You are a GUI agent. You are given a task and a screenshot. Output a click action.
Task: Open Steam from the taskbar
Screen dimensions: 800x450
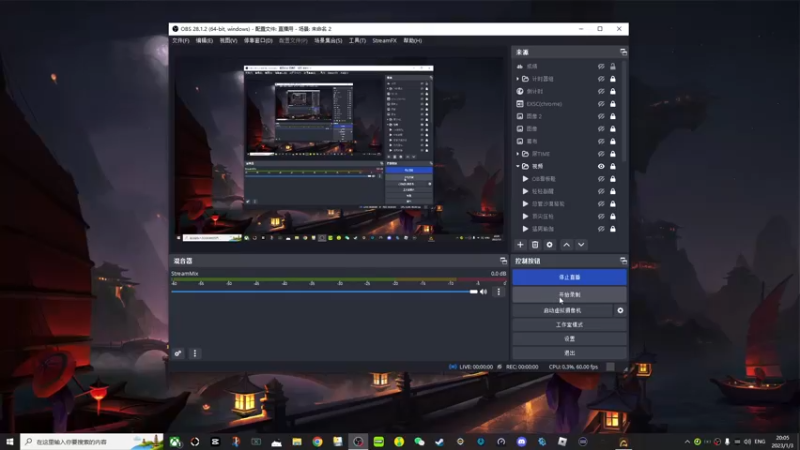440,442
